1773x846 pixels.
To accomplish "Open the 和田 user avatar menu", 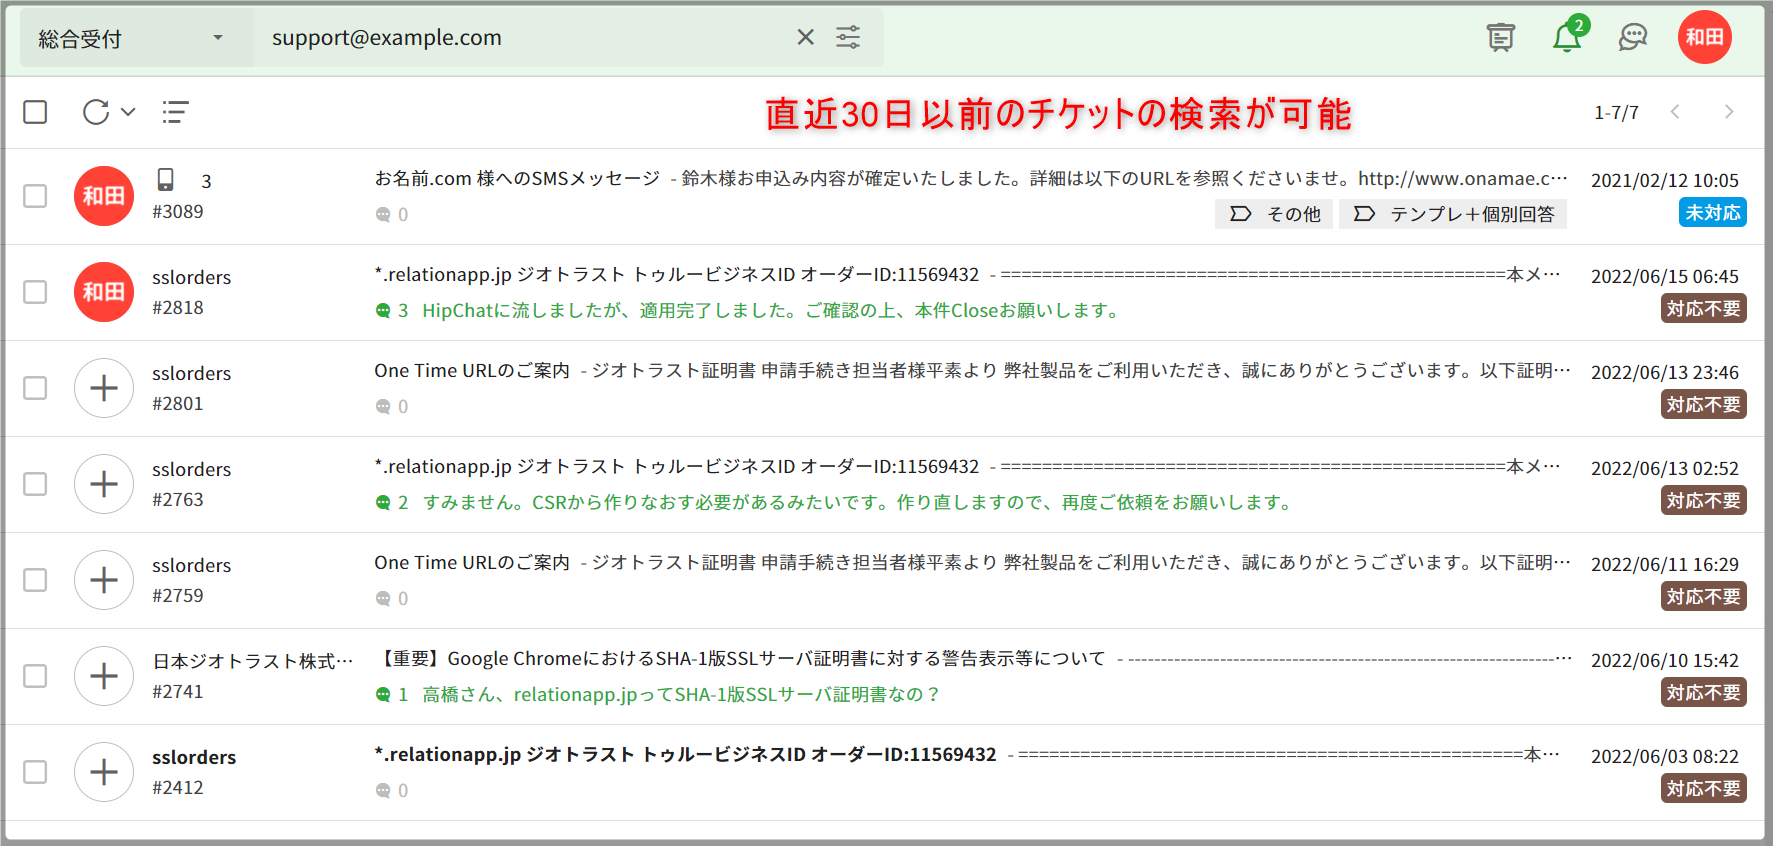I will pyautogui.click(x=1704, y=38).
